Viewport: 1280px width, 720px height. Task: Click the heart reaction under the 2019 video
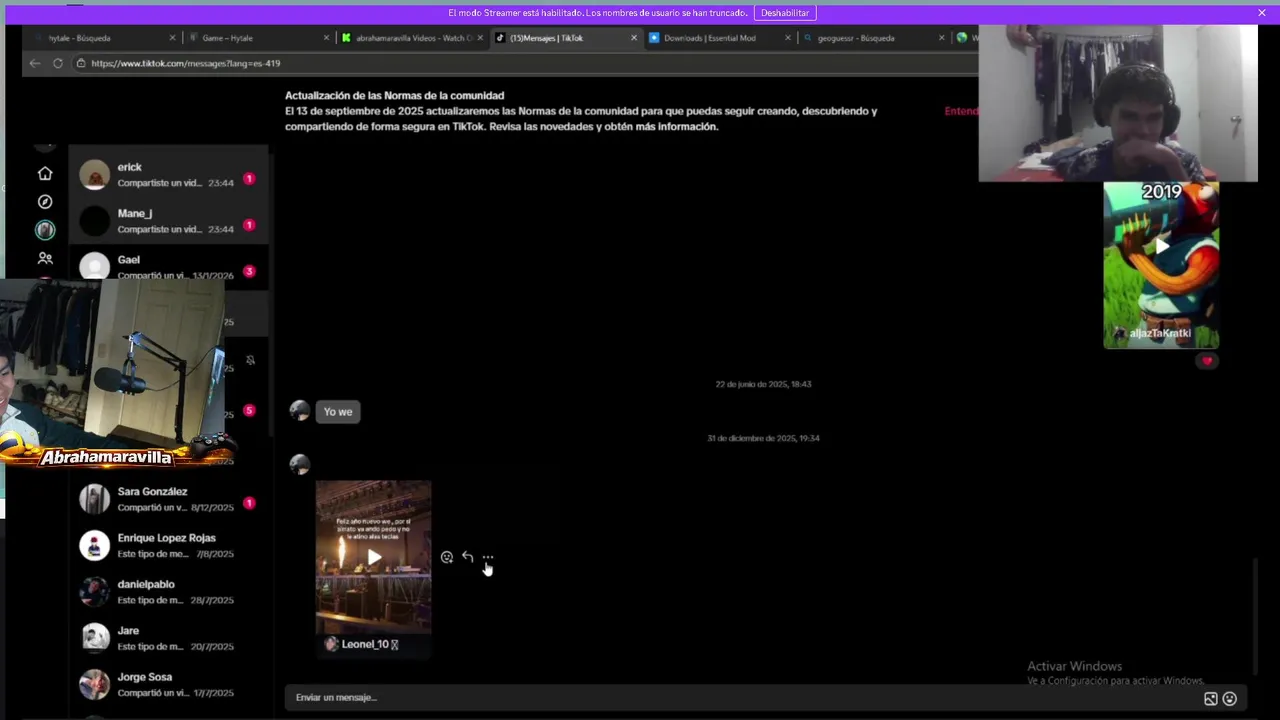[1207, 361]
